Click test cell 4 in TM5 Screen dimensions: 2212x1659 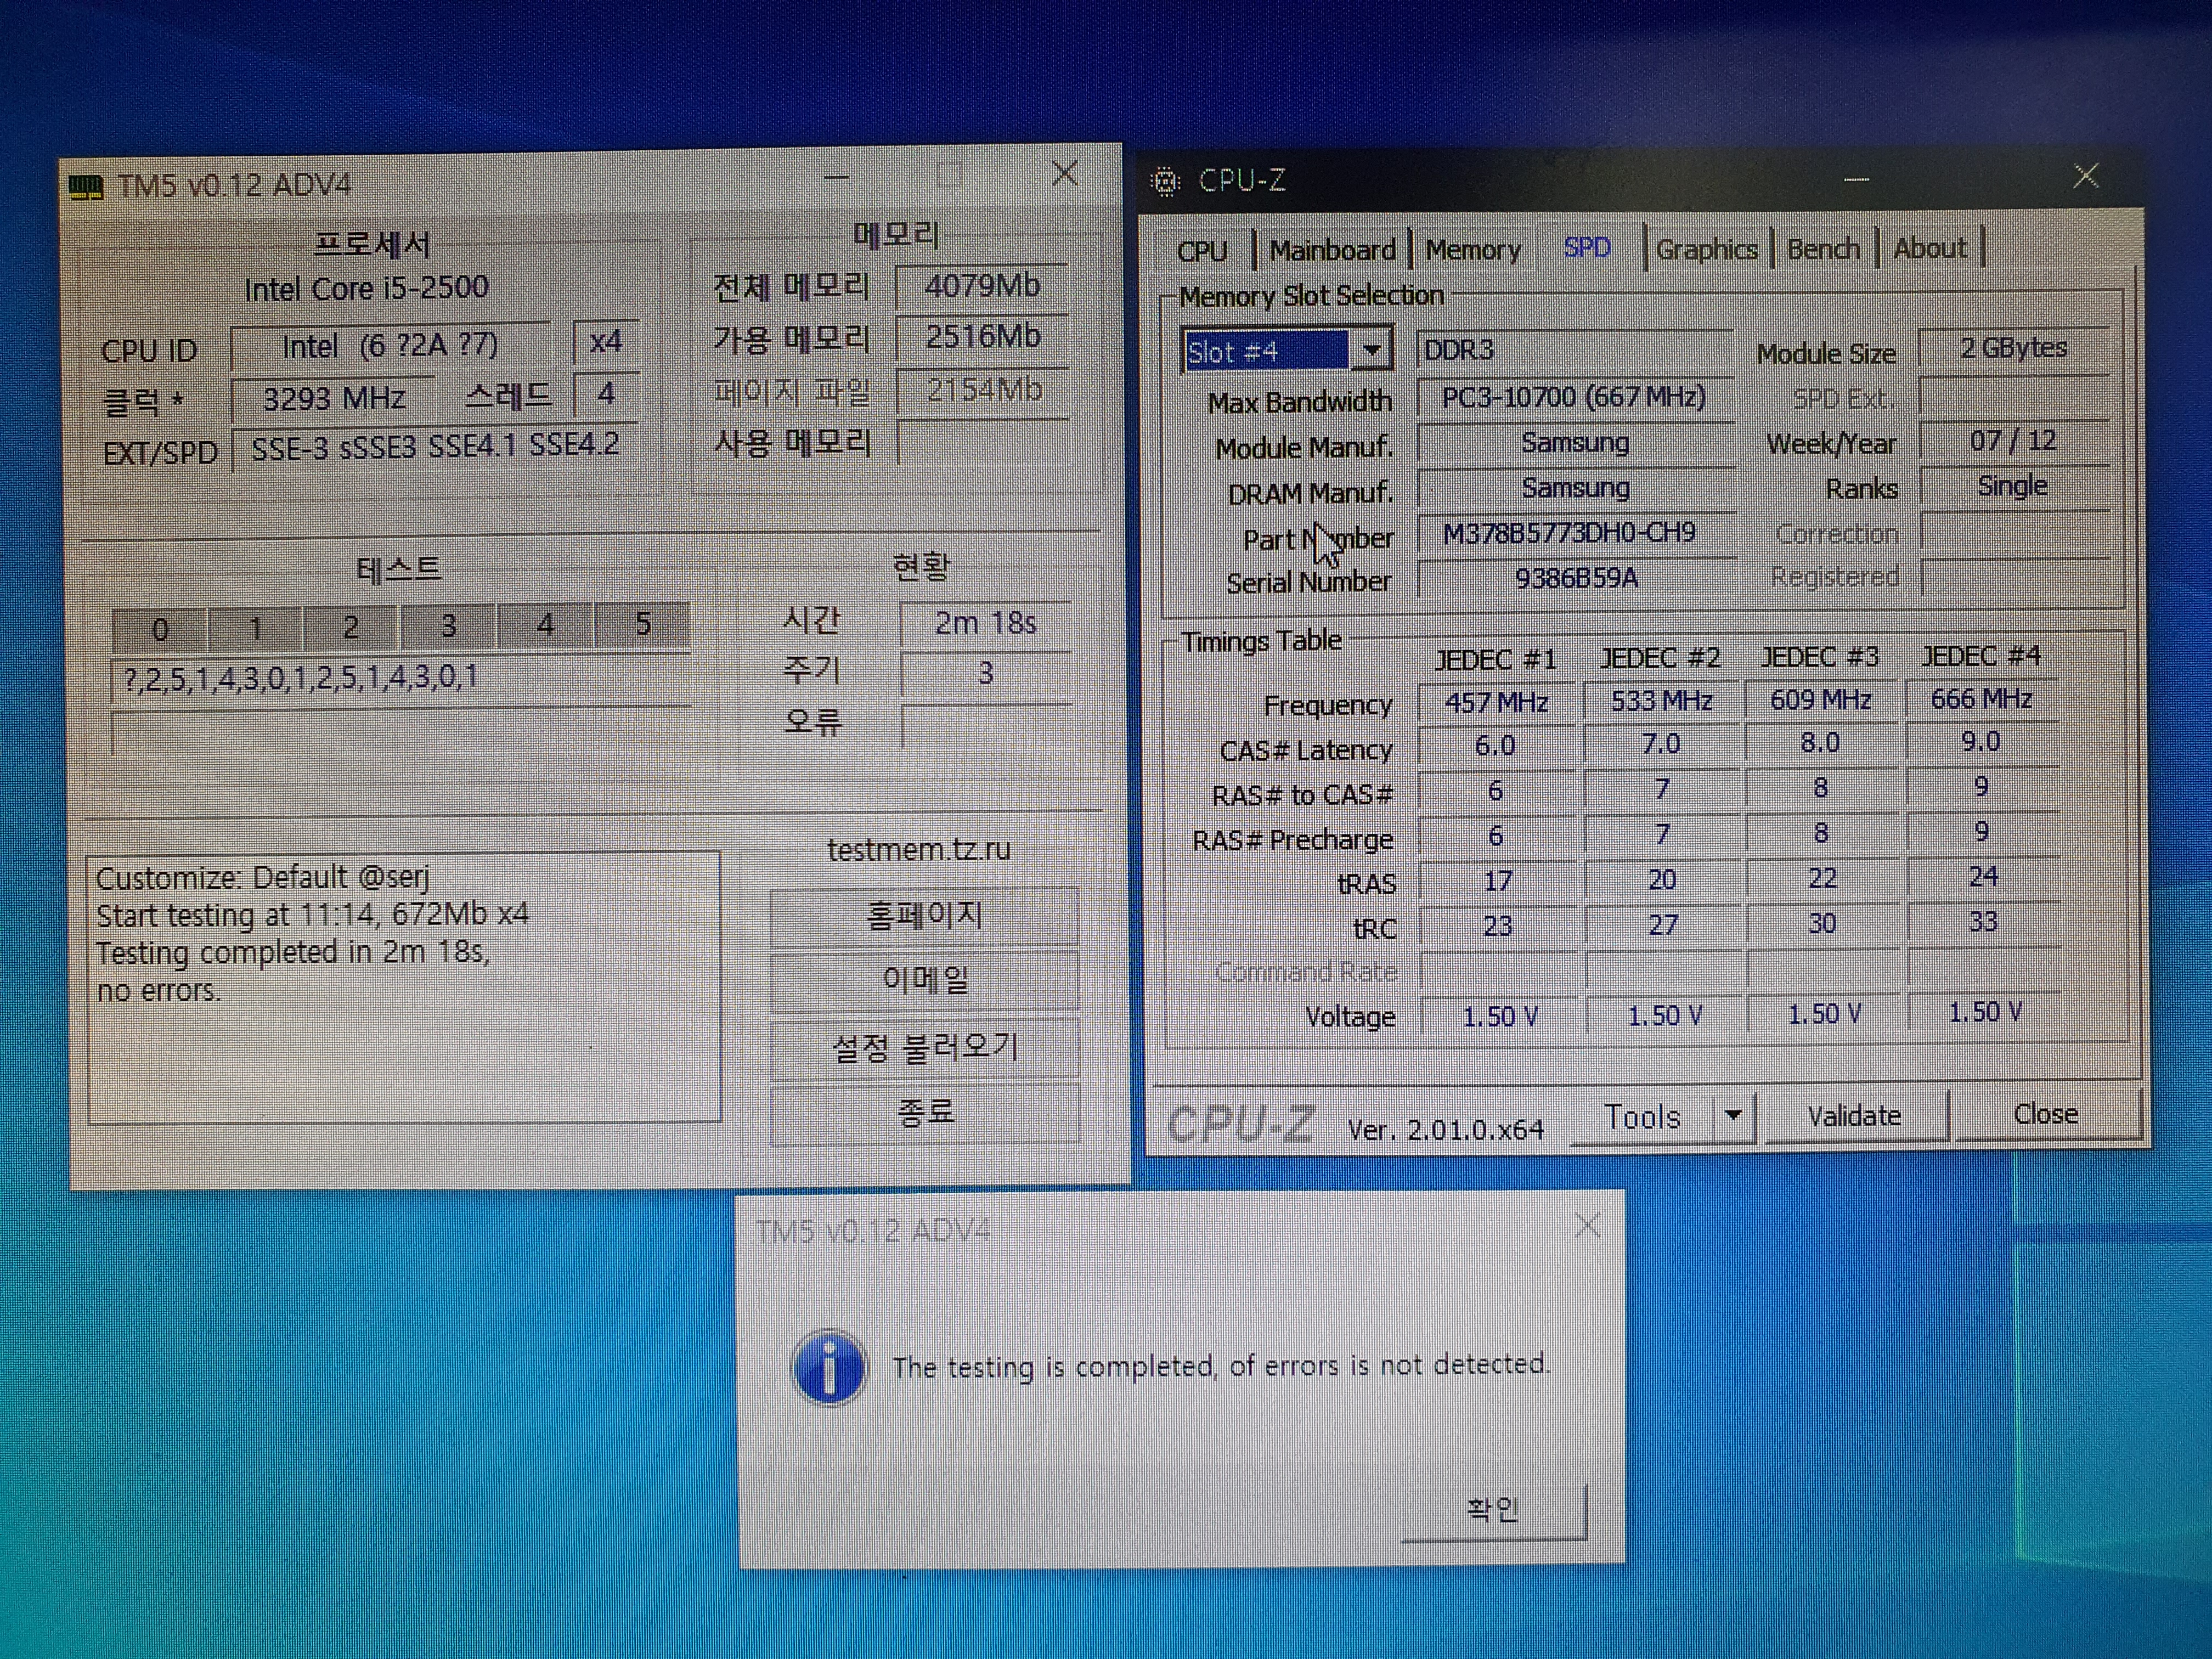(x=545, y=624)
